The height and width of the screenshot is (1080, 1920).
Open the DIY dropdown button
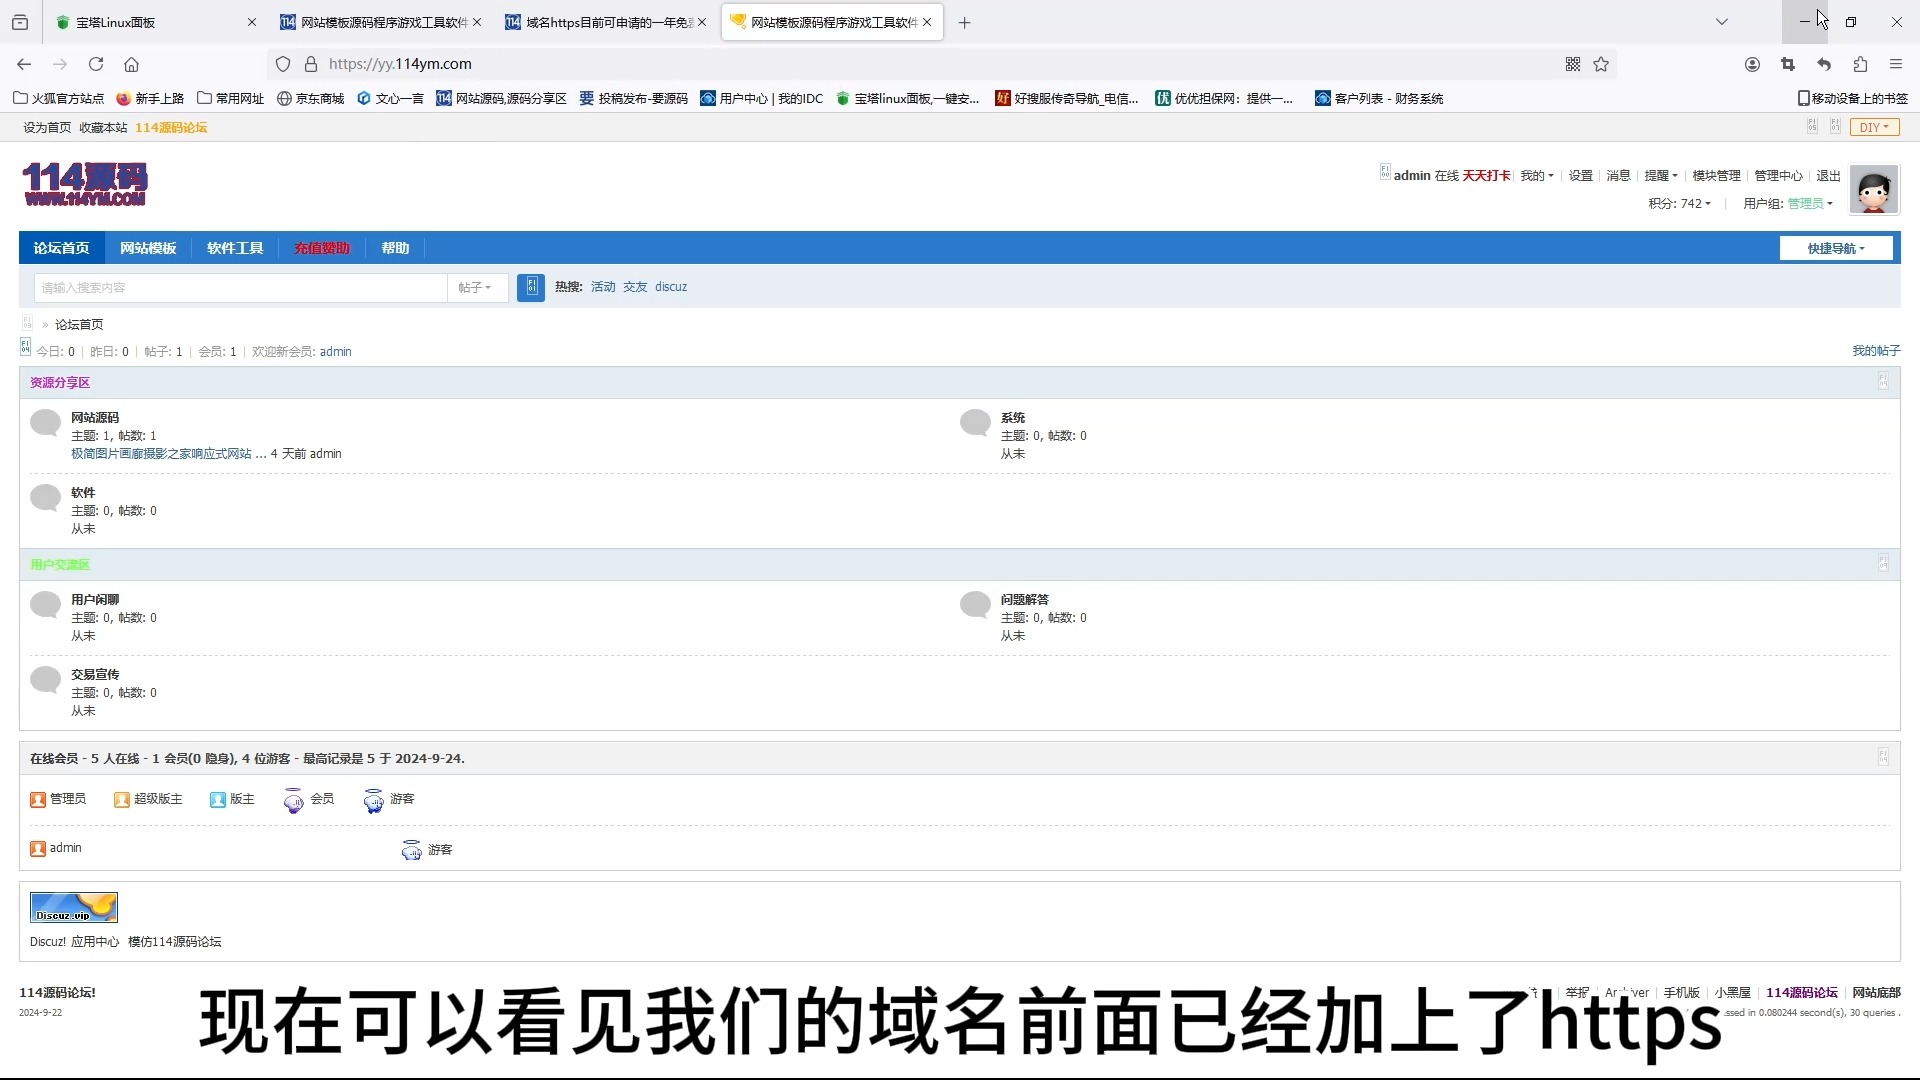coord(1874,127)
